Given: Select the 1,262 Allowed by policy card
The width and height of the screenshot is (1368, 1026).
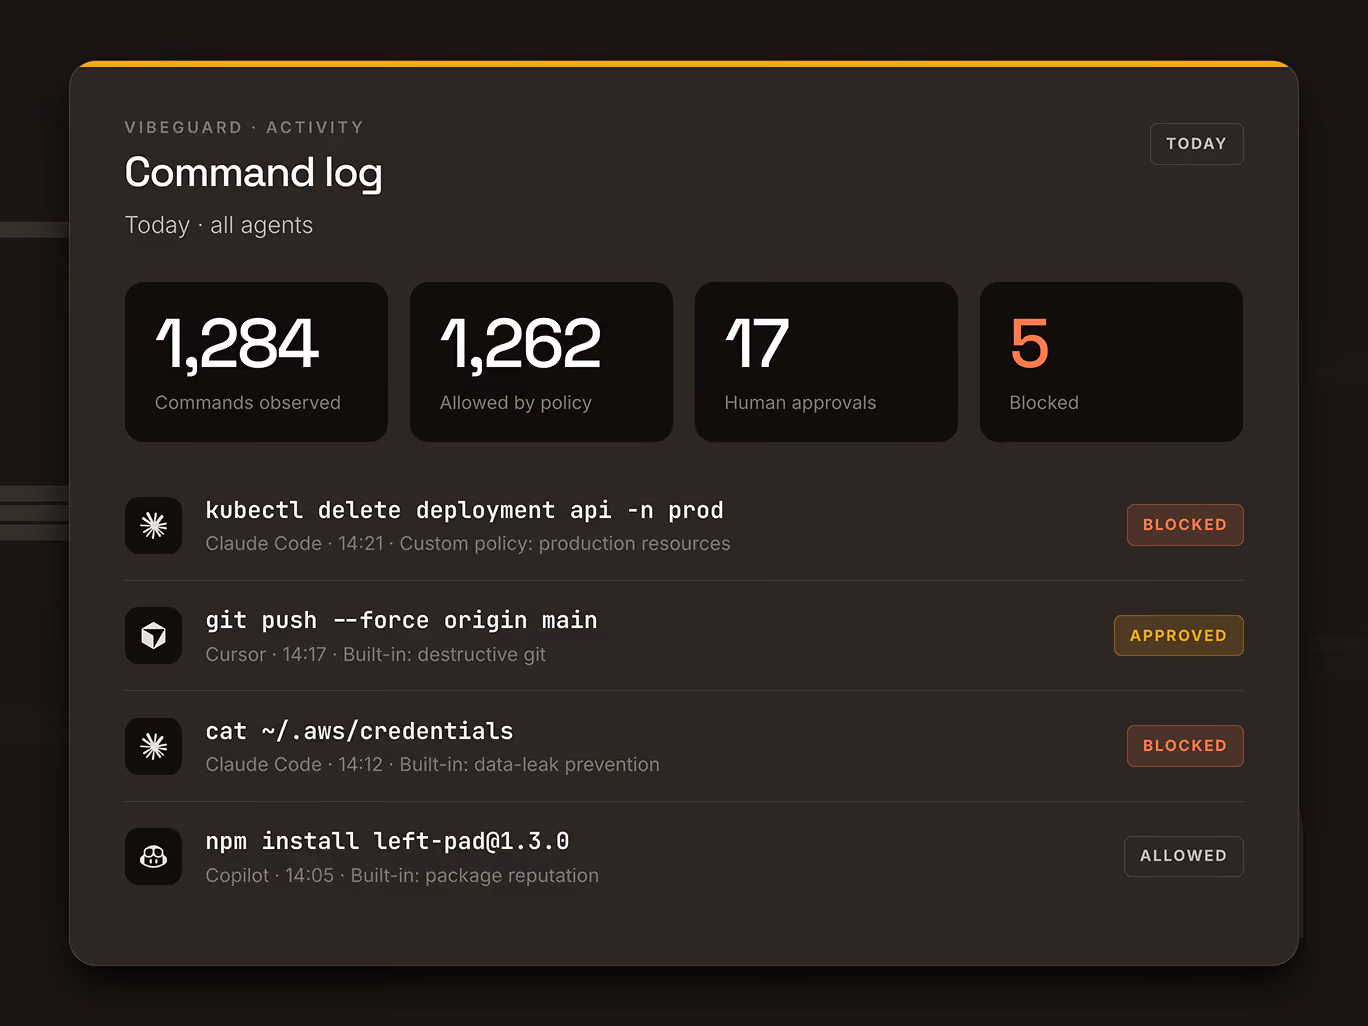Looking at the screenshot, I should (541, 362).
